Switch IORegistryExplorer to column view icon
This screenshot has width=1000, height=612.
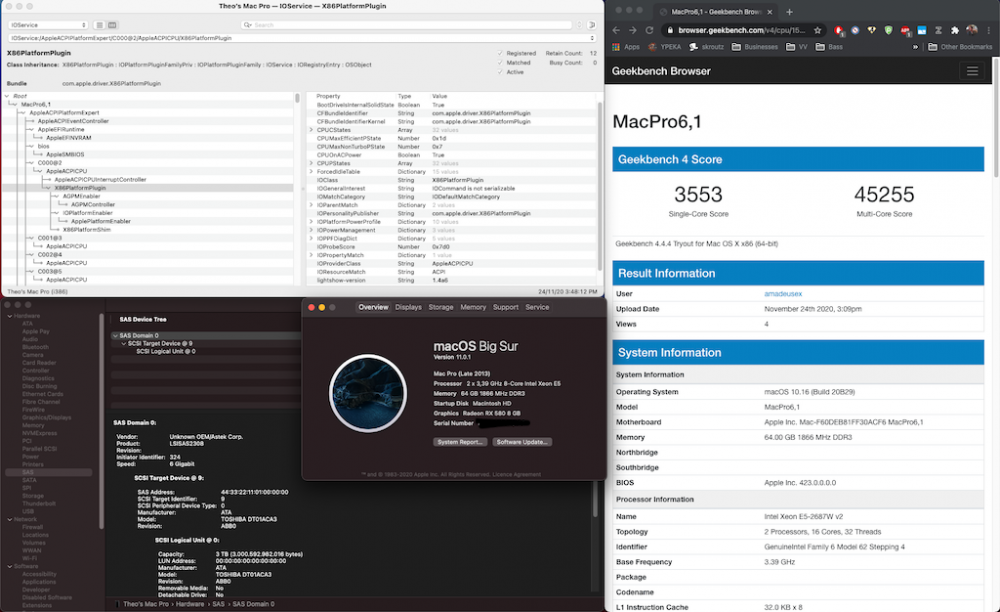(112, 25)
